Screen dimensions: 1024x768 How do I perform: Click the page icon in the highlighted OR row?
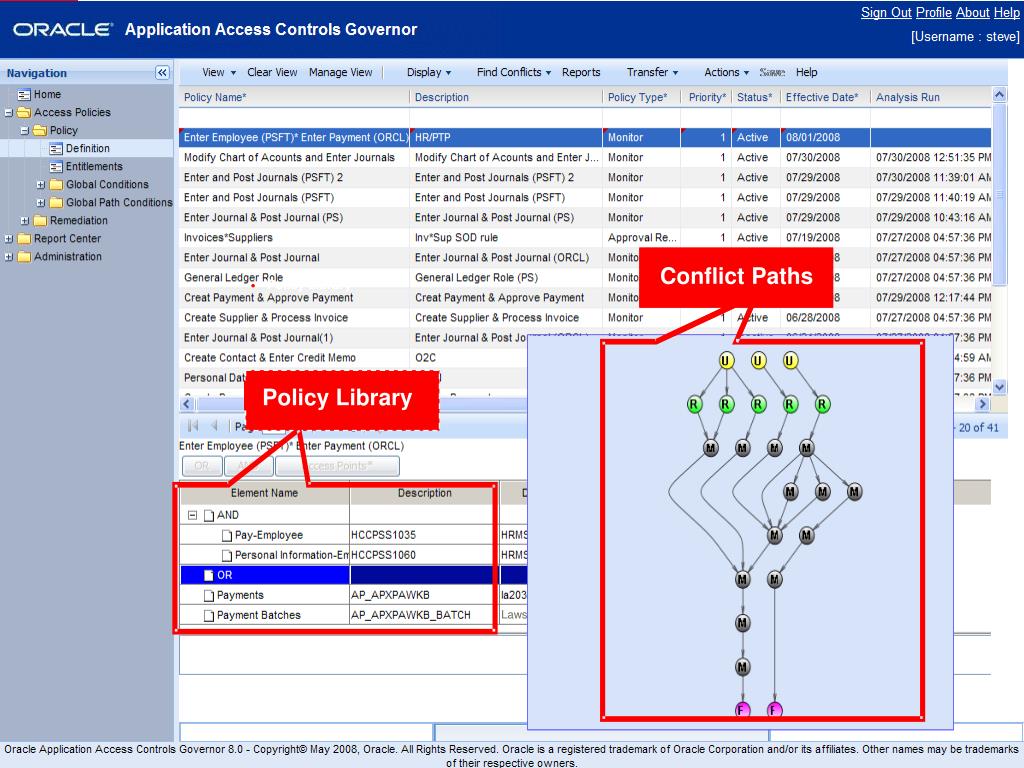click(209, 575)
